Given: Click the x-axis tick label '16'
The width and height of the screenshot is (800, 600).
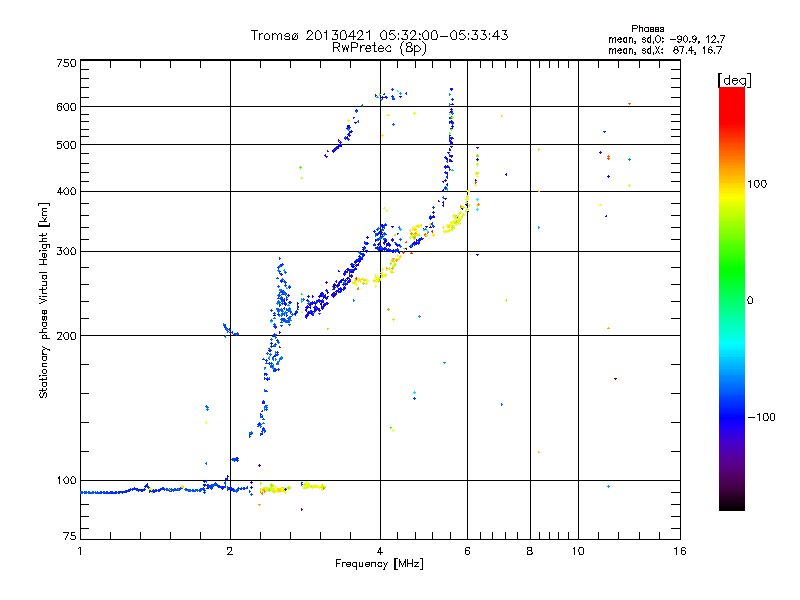Looking at the screenshot, I should click(x=680, y=551).
